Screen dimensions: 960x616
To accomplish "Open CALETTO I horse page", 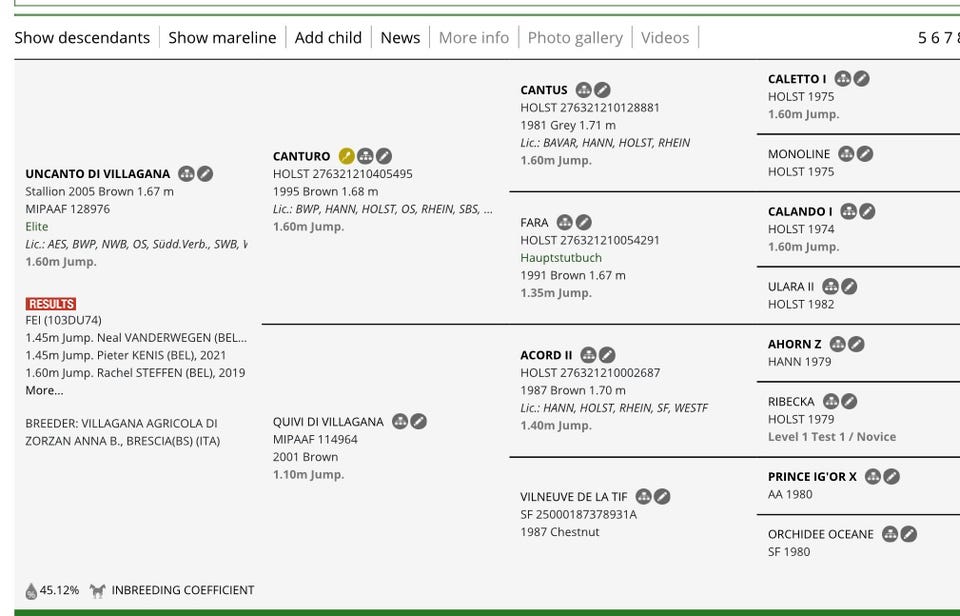I will click(x=797, y=79).
